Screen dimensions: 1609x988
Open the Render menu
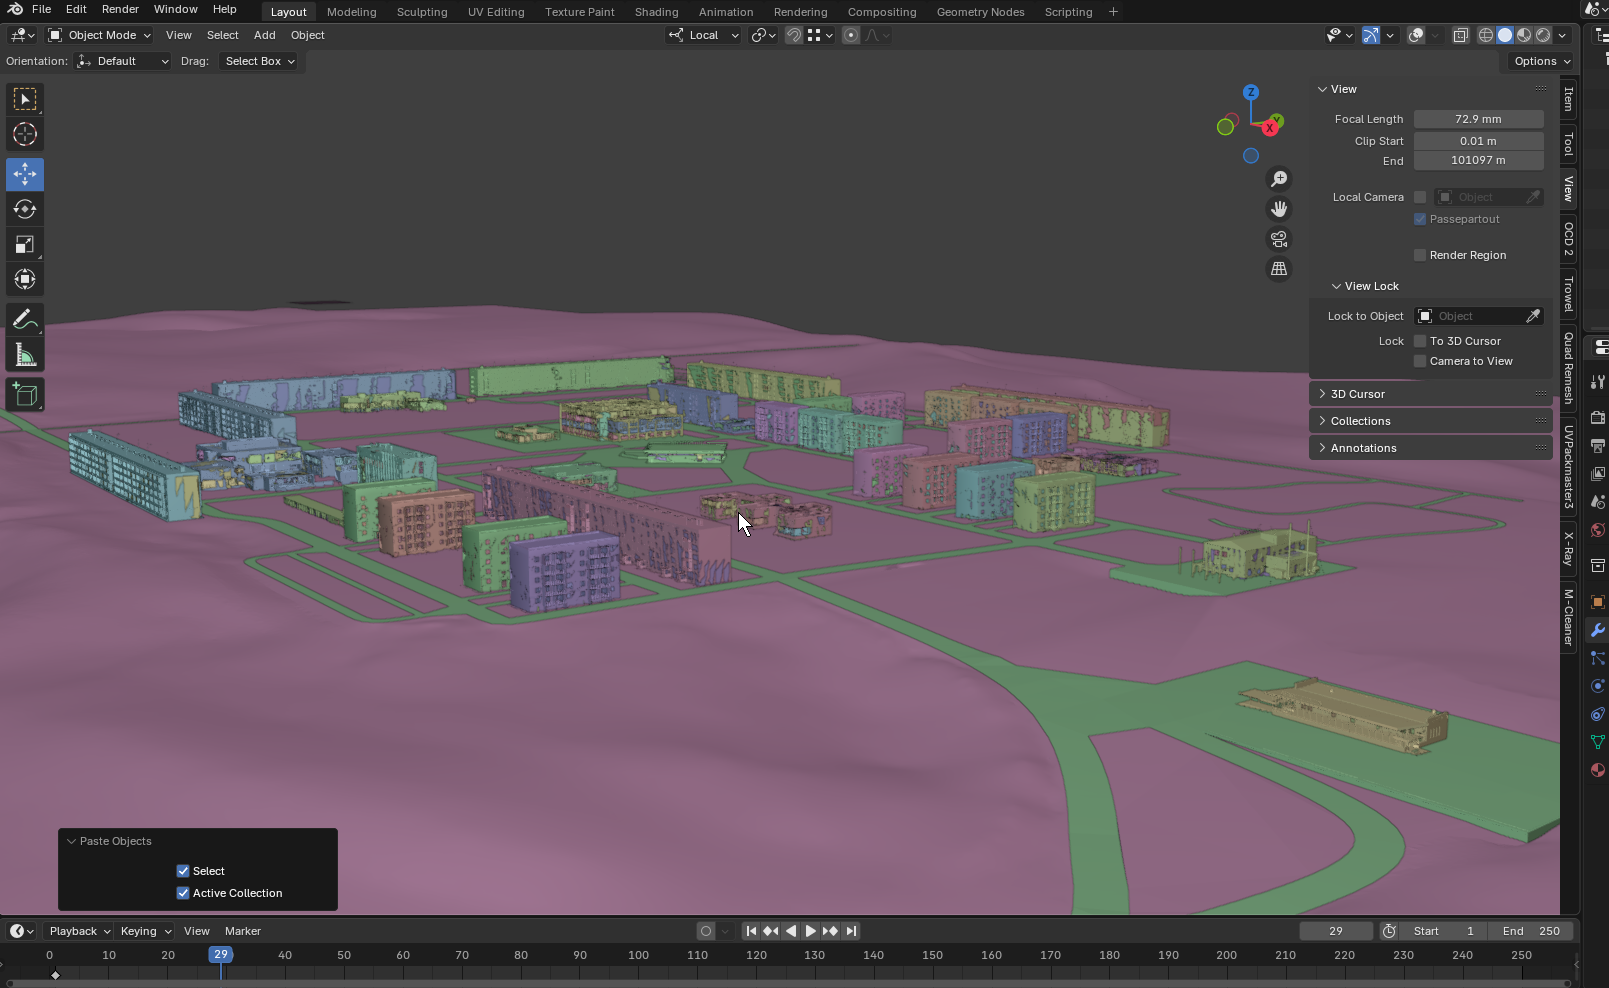click(x=120, y=9)
